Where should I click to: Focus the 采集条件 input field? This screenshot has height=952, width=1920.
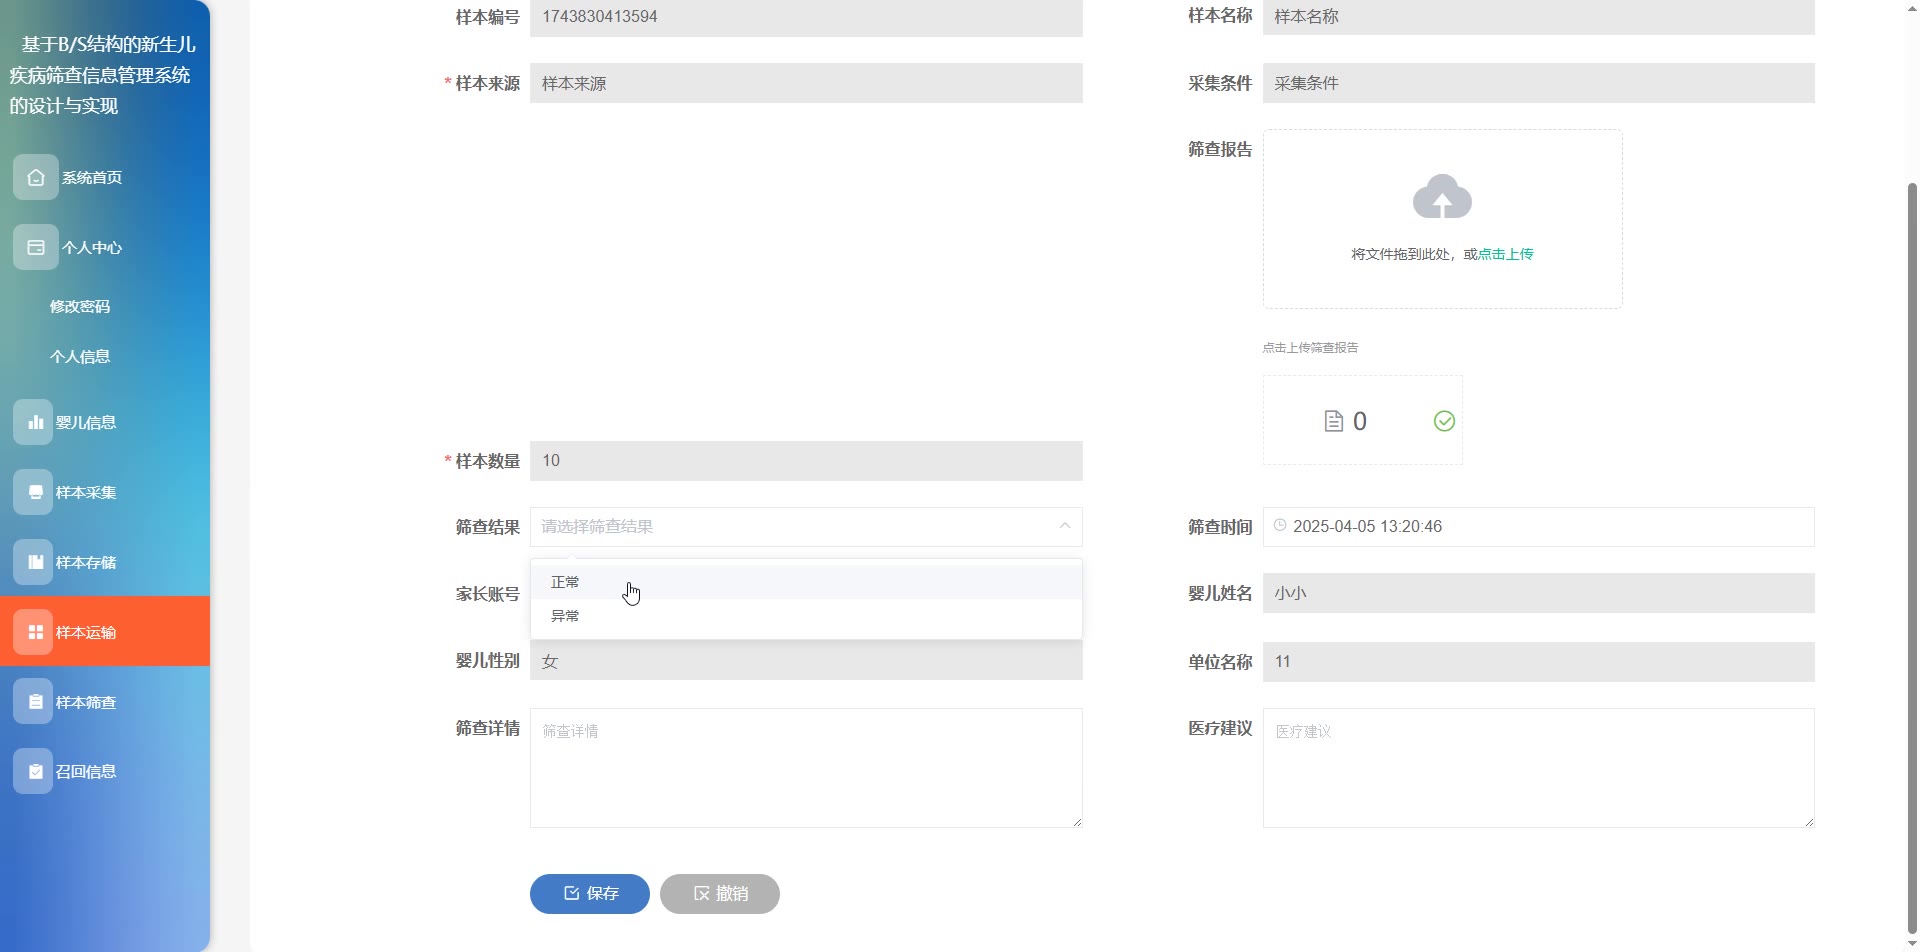pyautogui.click(x=1539, y=83)
